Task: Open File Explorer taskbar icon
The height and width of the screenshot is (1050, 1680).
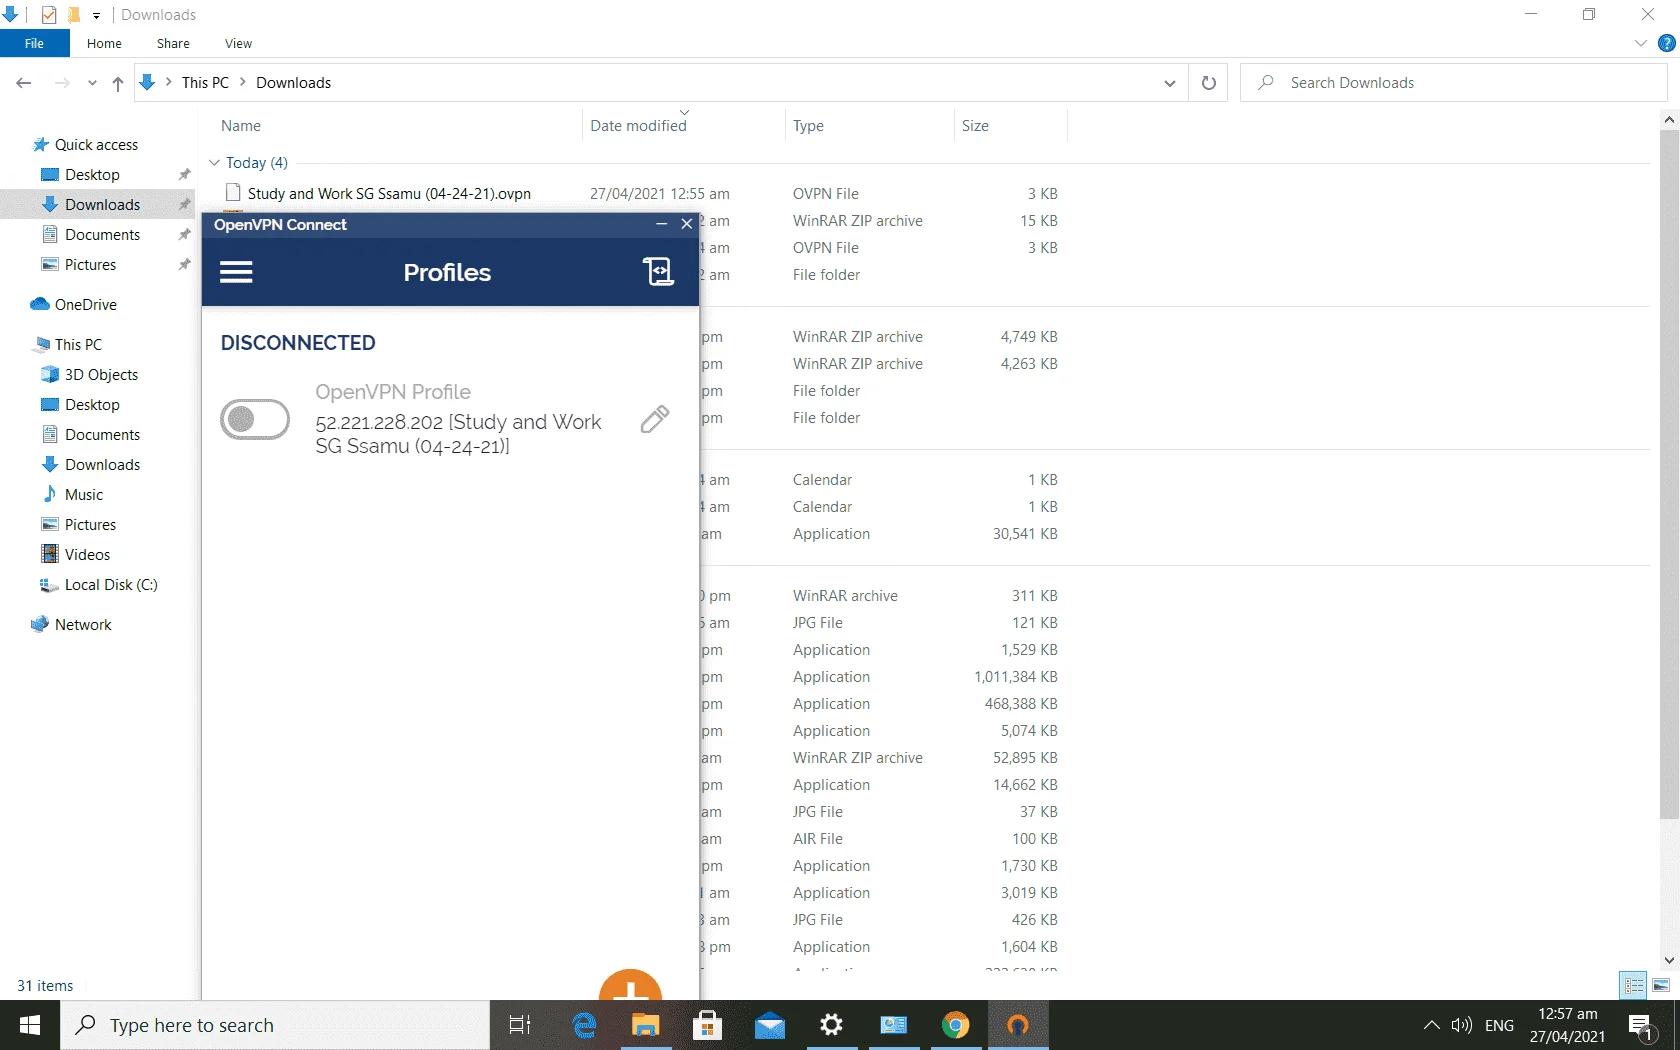Action: coord(646,1025)
